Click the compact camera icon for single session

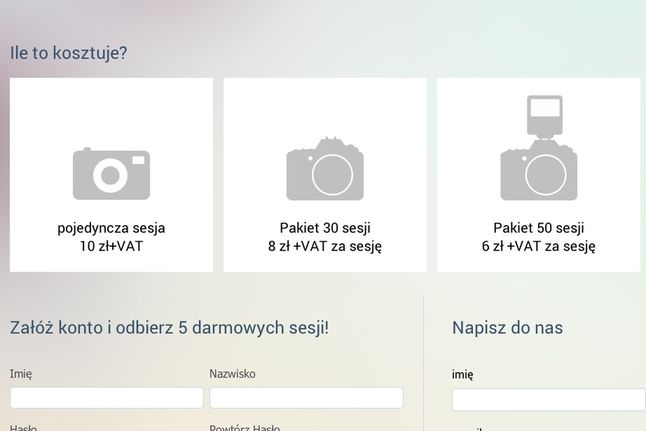tap(110, 172)
